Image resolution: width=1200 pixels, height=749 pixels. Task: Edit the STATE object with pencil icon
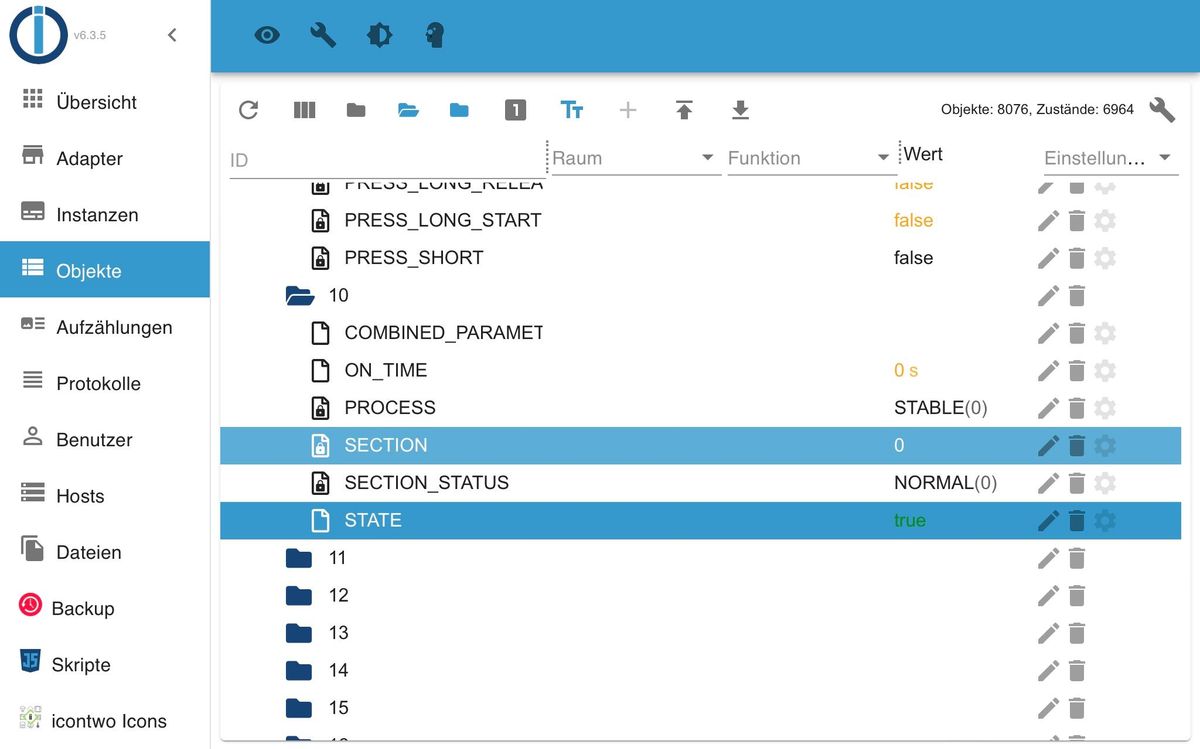[x=1048, y=520]
